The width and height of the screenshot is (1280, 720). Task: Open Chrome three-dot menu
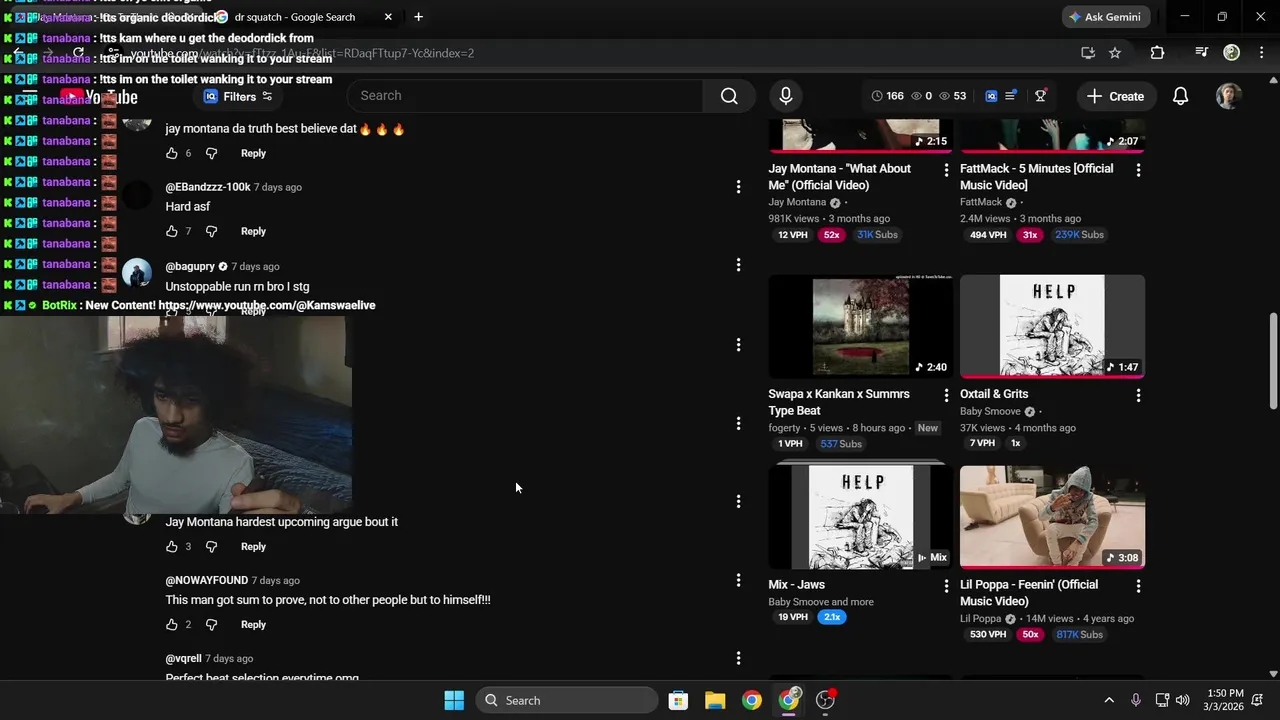point(1260,53)
